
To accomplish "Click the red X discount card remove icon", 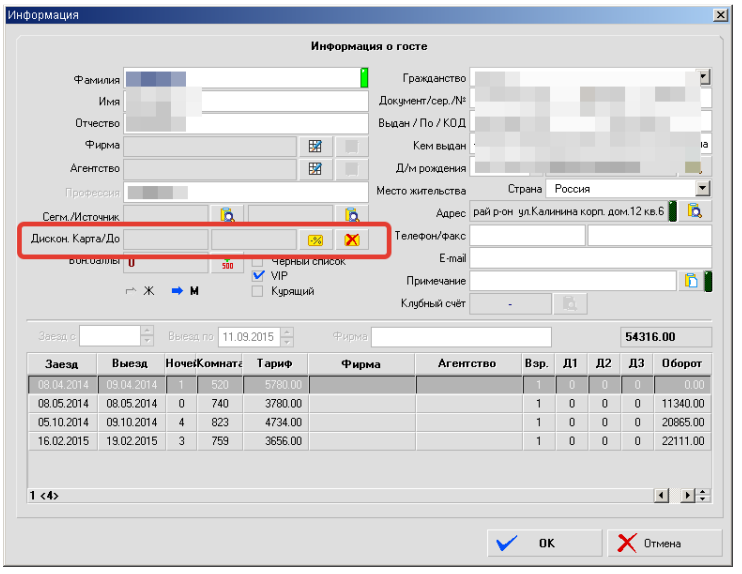I will (x=351, y=239).
